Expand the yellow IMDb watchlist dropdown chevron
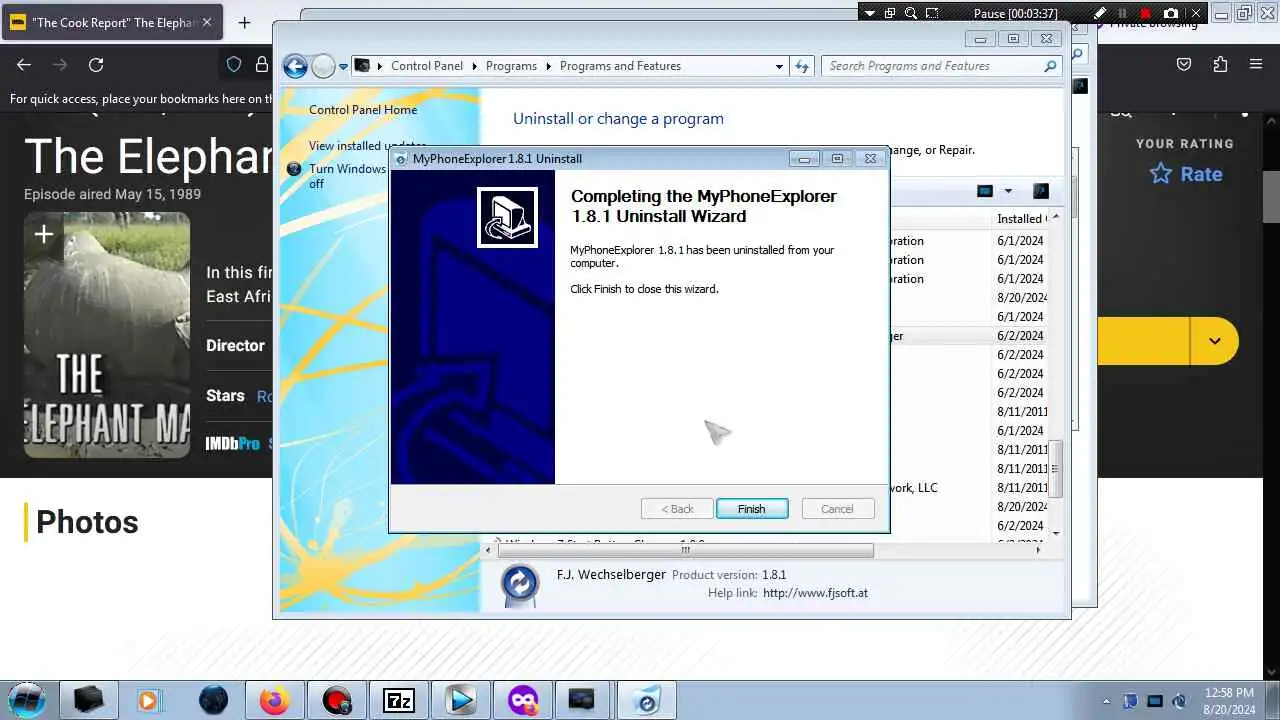Image resolution: width=1280 pixels, height=720 pixels. coord(1214,341)
